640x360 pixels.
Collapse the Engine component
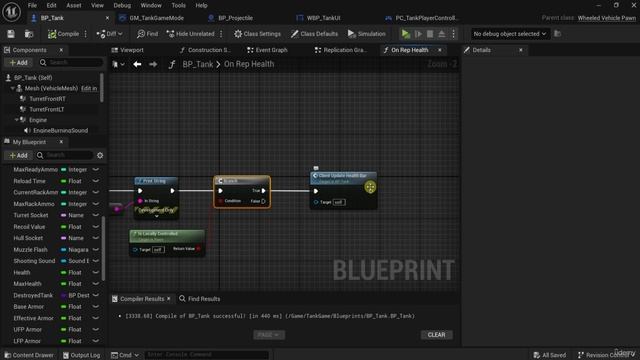(x=17, y=120)
